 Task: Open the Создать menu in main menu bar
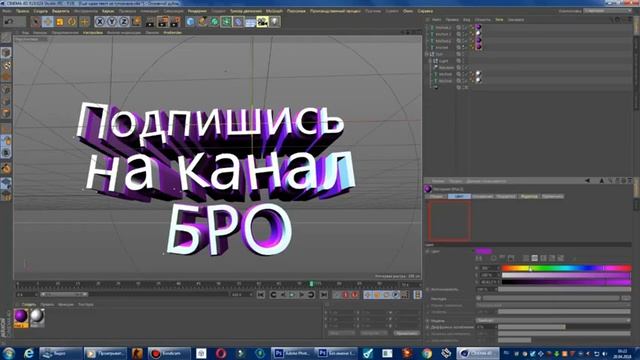[40, 11]
